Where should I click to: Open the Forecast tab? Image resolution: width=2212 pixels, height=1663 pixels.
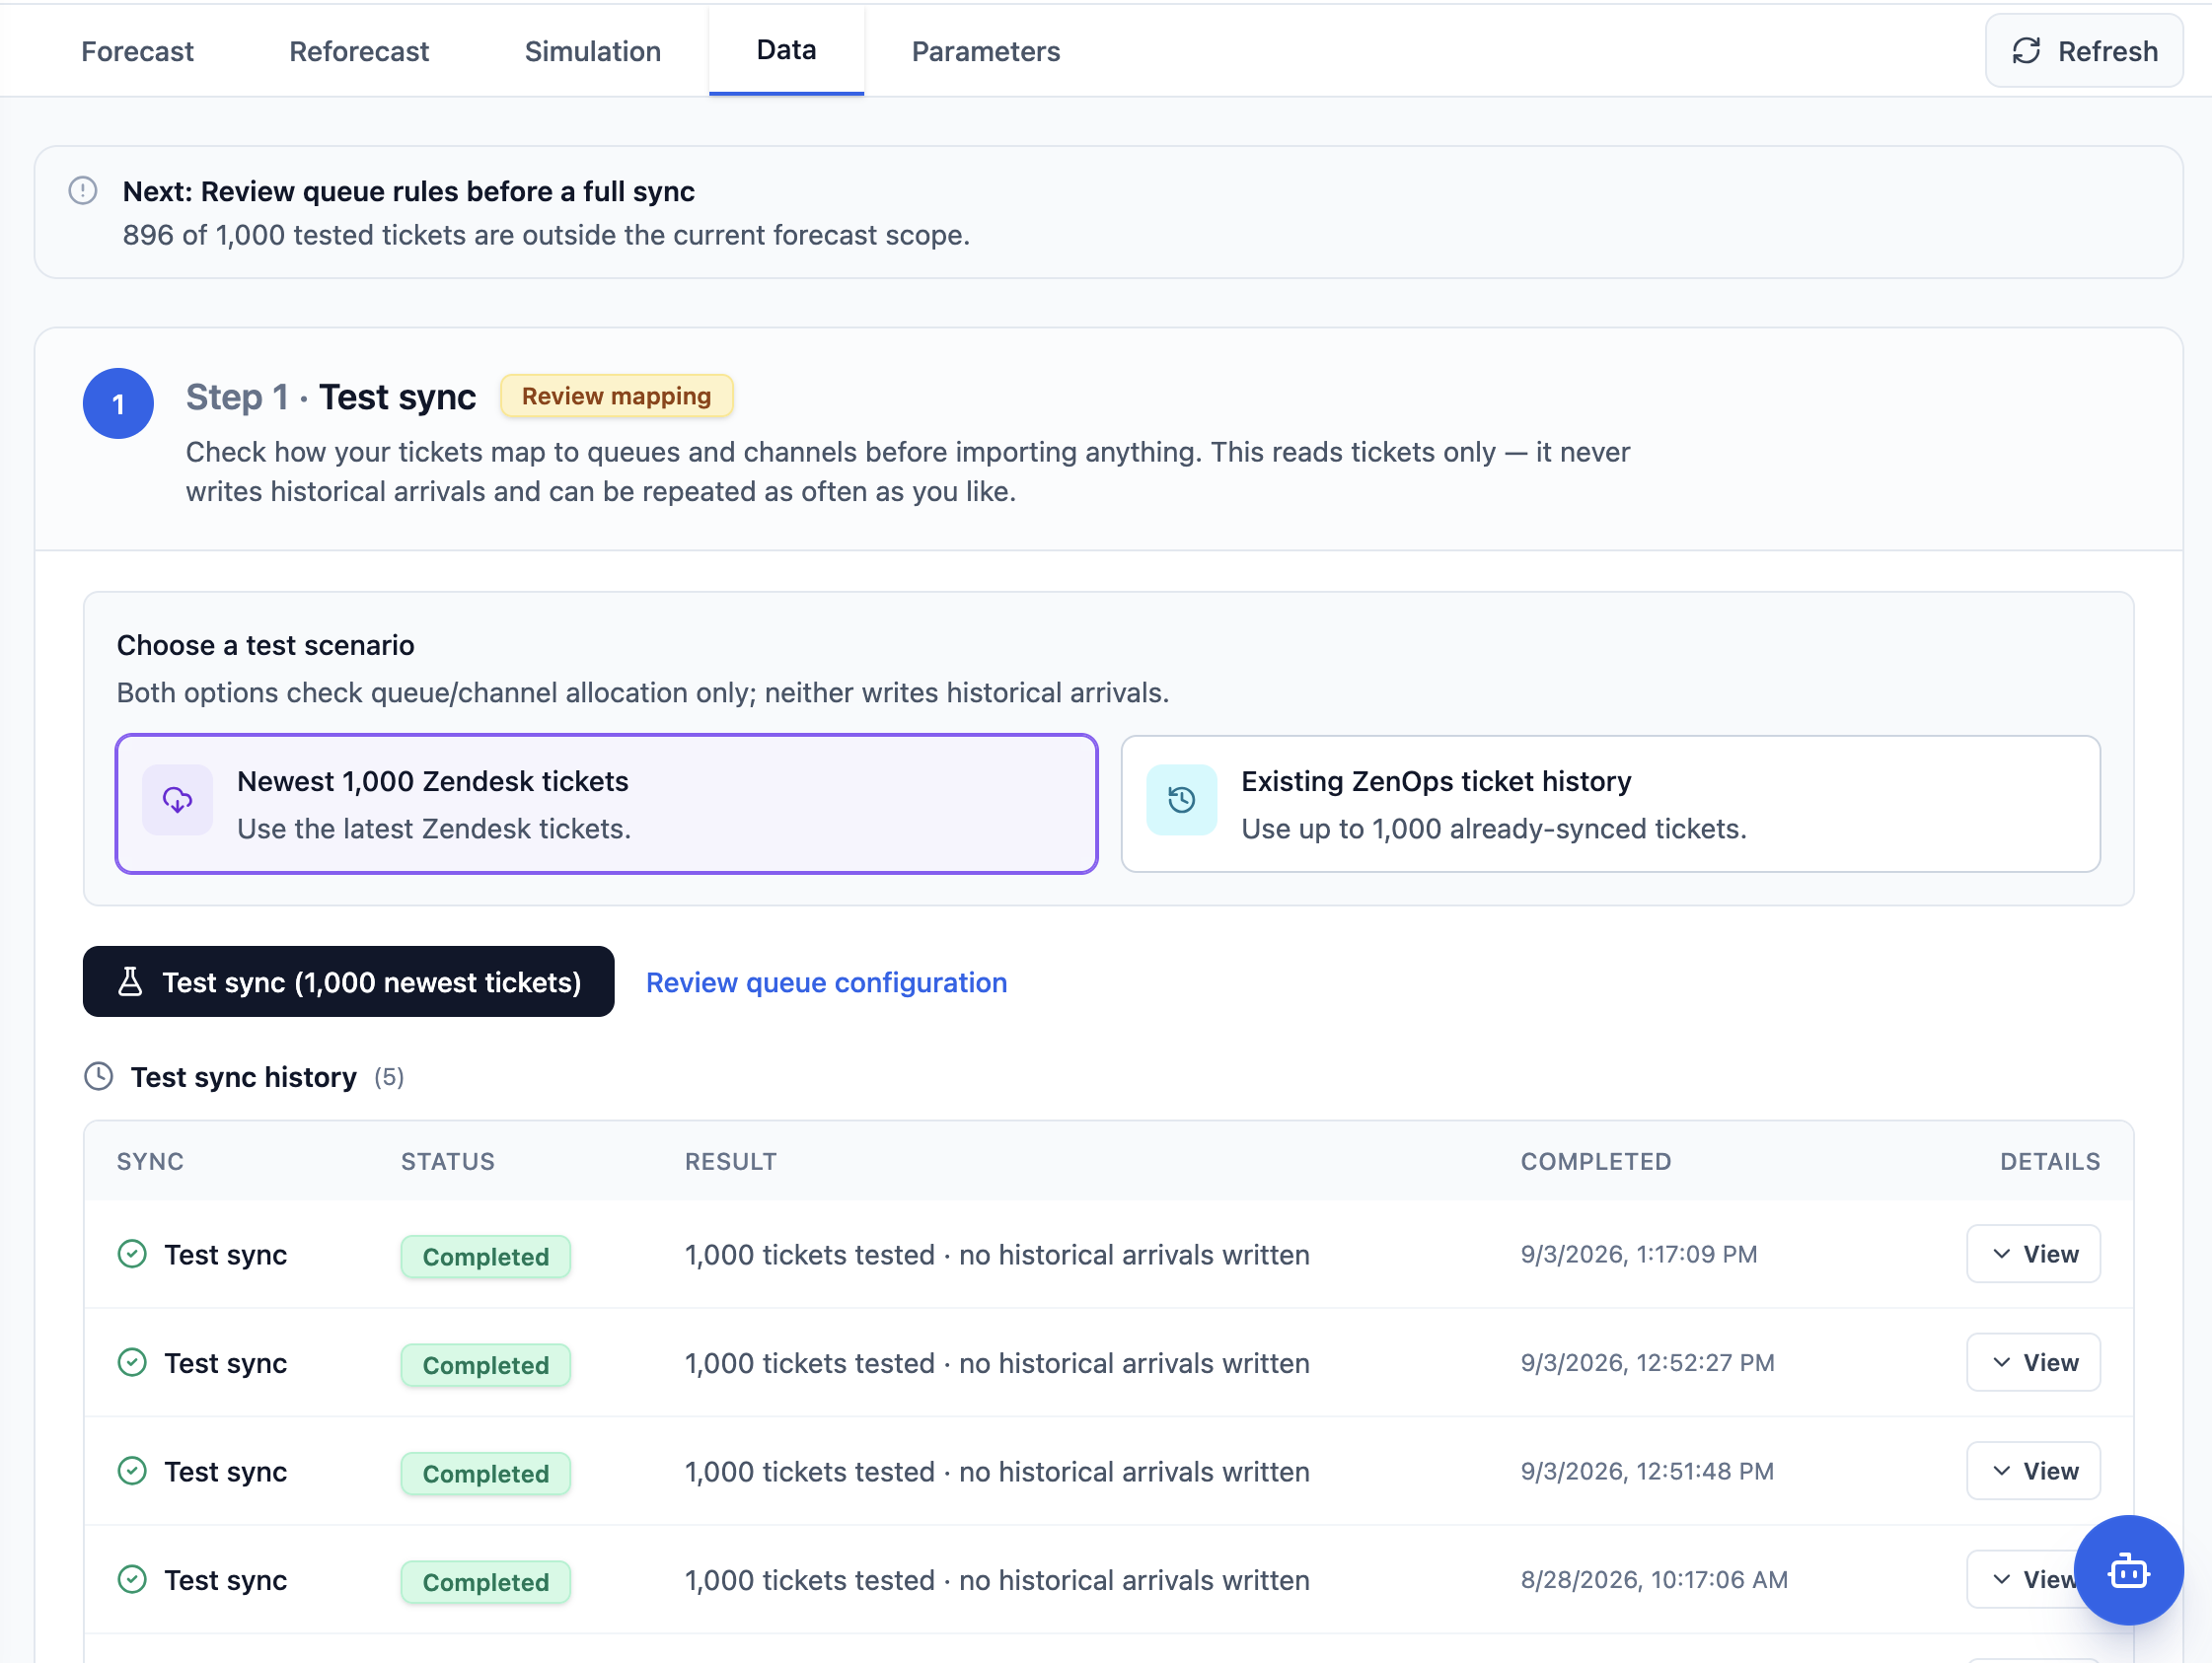(137, 51)
